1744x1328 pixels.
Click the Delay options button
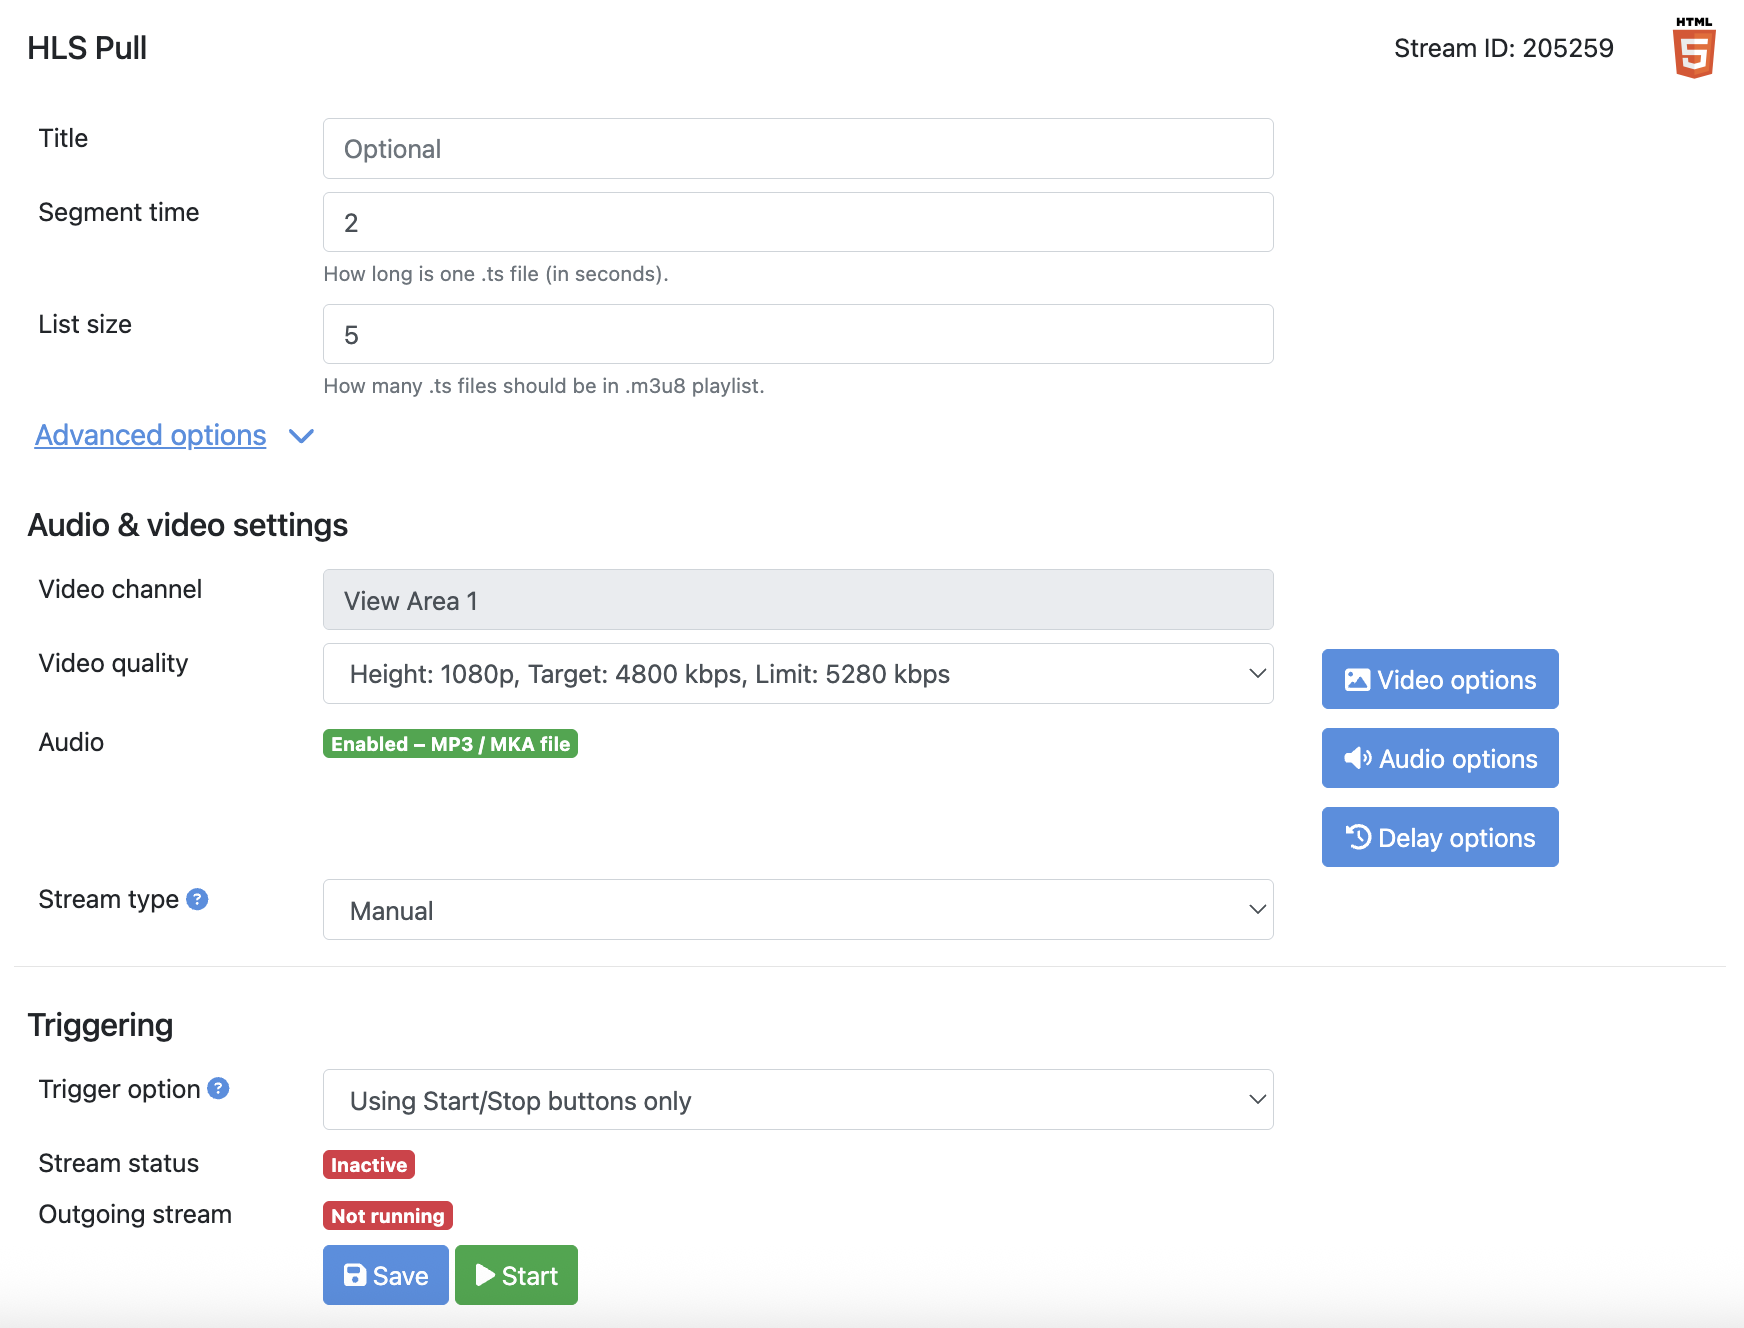pyautogui.click(x=1440, y=837)
